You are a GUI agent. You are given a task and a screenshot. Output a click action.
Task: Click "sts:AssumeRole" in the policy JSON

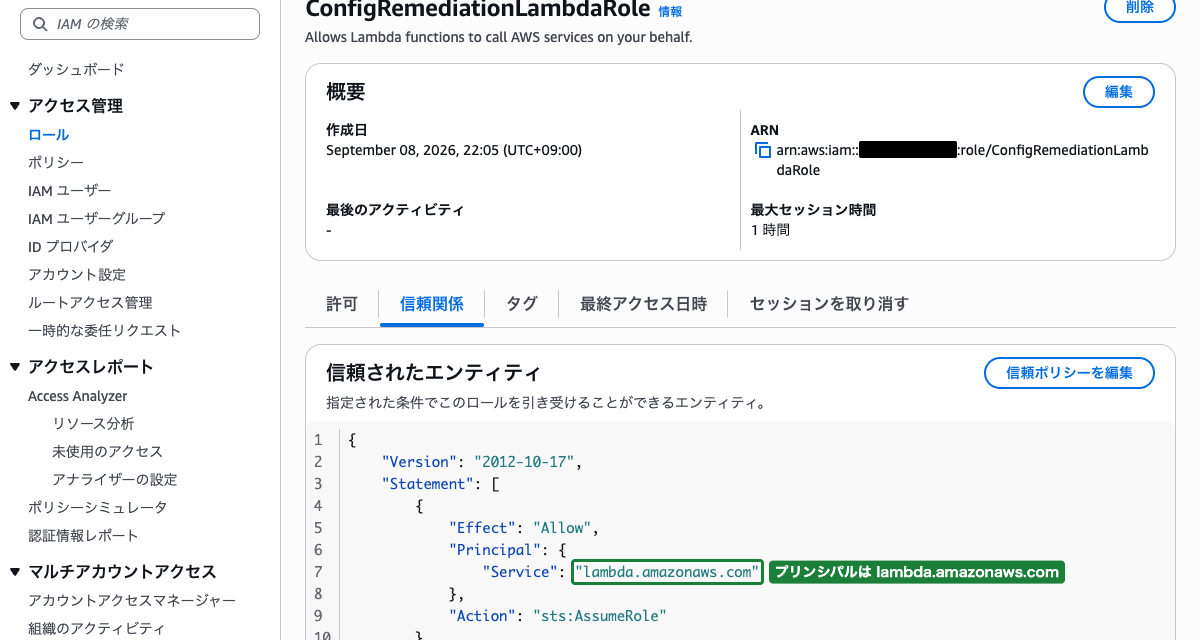tap(600, 616)
